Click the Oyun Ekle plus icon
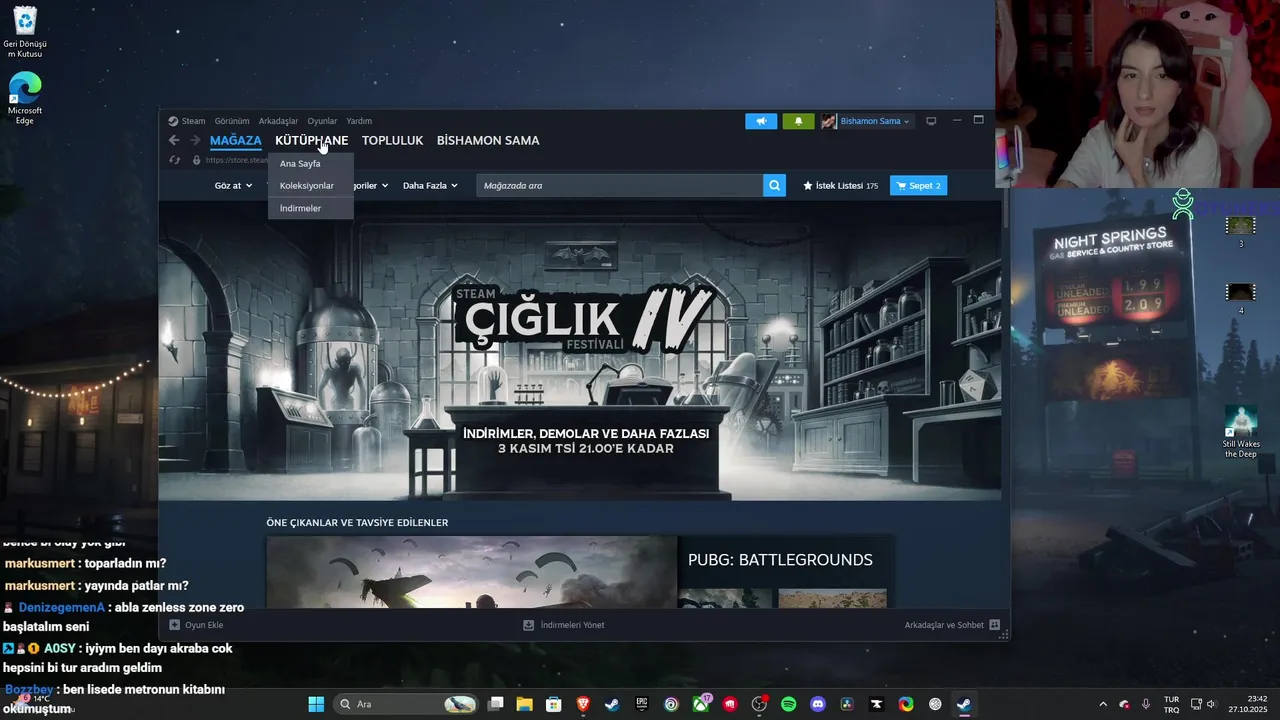Screen dimensions: 1280x720 (175, 625)
